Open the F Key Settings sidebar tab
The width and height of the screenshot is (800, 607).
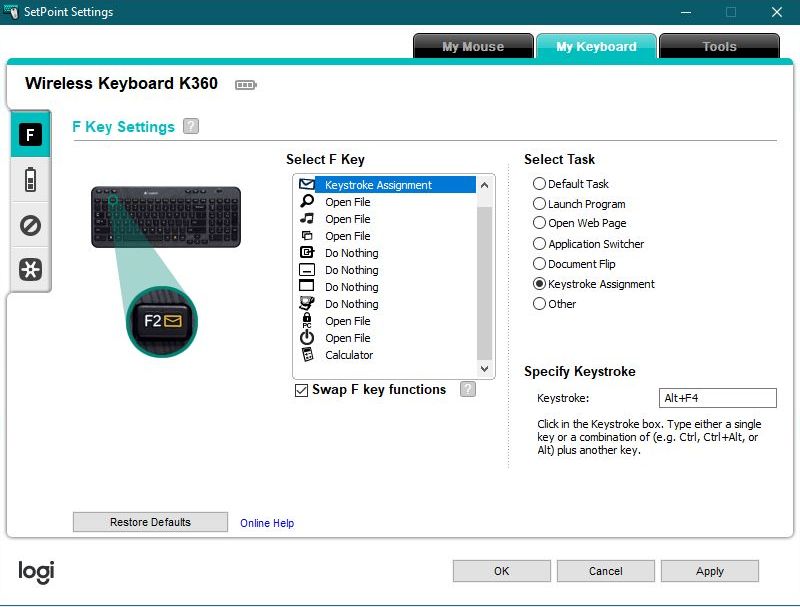(30, 135)
